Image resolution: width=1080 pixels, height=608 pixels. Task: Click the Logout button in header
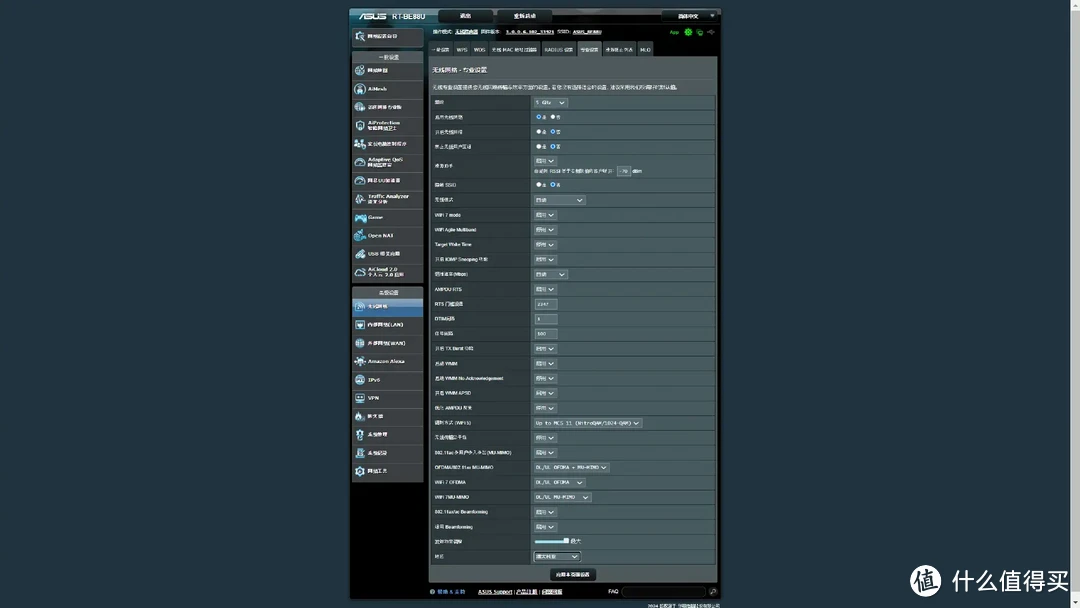pyautogui.click(x=466, y=16)
